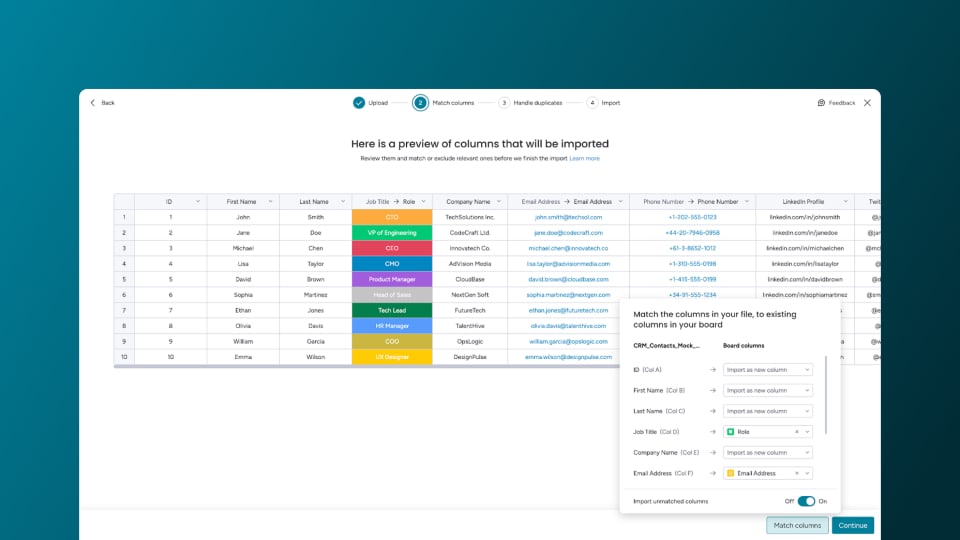Click the DesignPulse company cell
The image size is (960, 540).
point(470,357)
